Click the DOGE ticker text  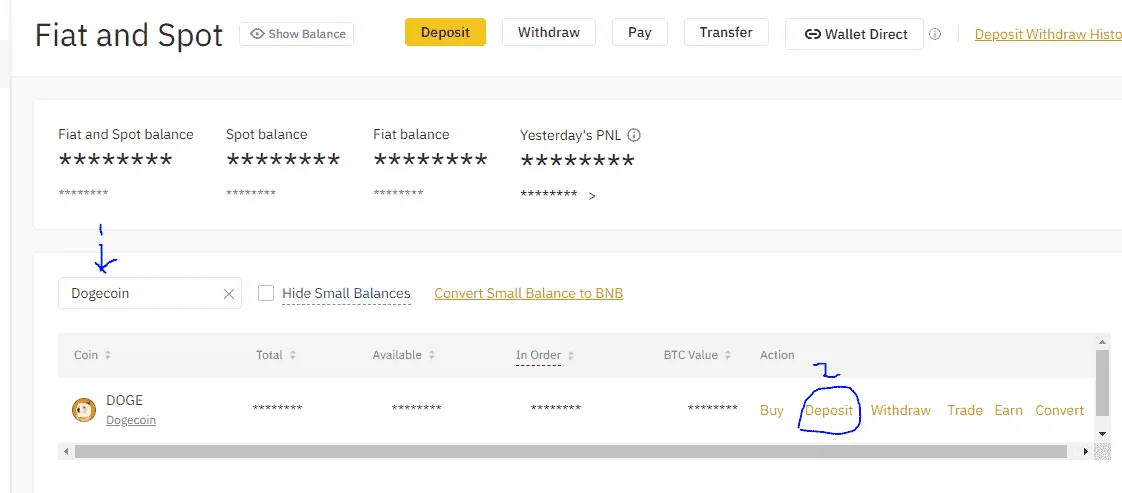click(x=125, y=401)
